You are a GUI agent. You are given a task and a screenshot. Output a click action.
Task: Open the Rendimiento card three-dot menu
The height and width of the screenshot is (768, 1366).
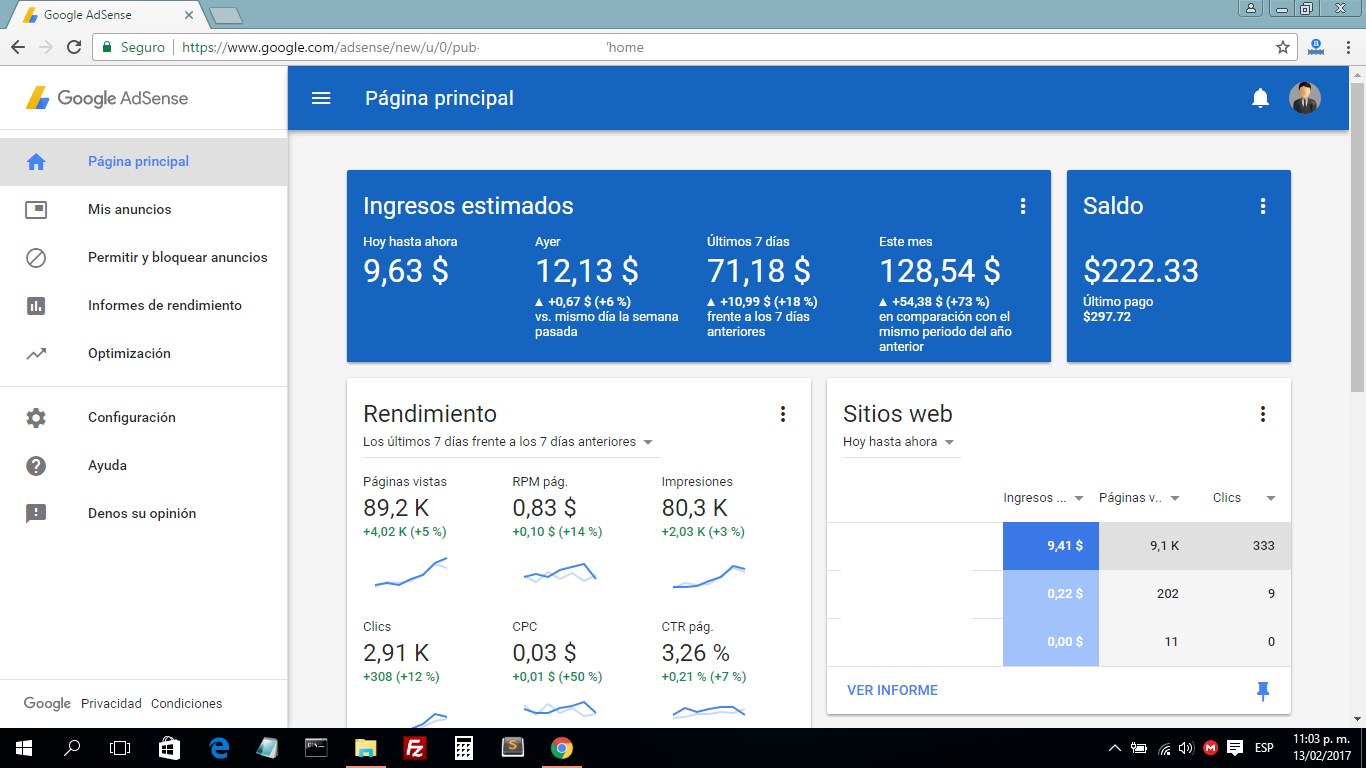click(782, 414)
